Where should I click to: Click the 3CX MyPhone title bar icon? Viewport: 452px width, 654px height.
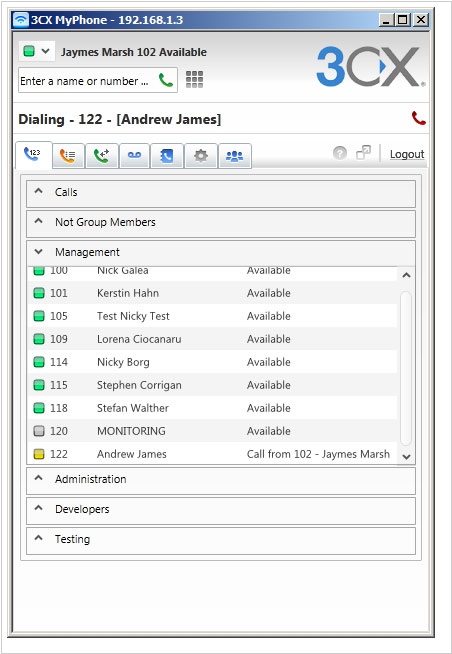coord(20,20)
